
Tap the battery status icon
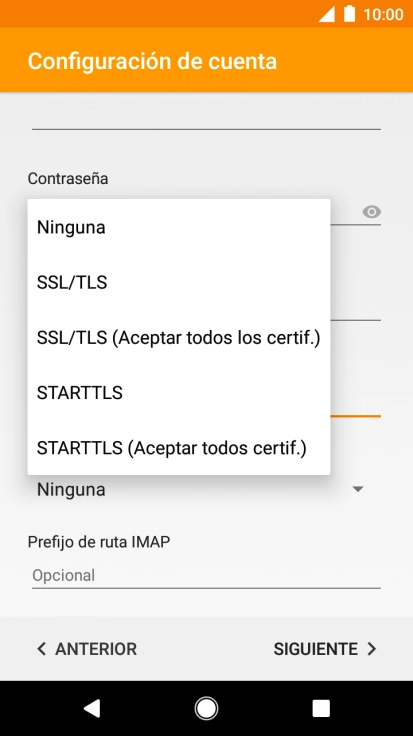[x=349, y=14]
